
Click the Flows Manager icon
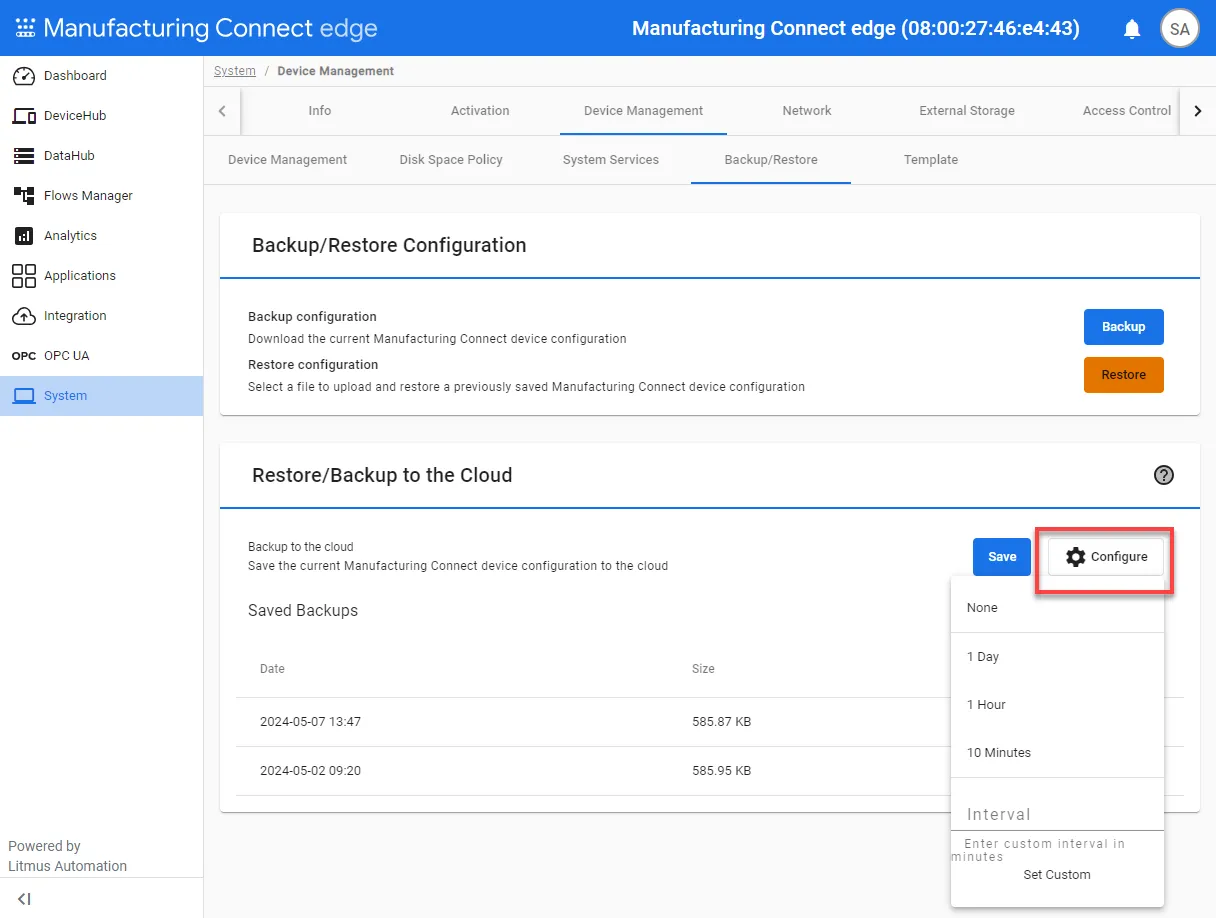(24, 196)
